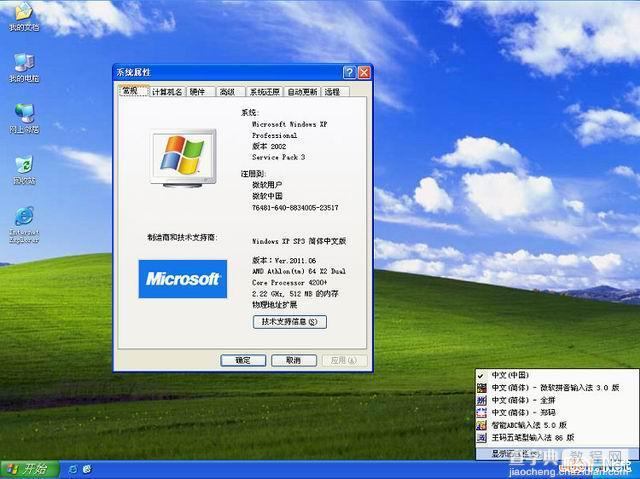Choose 中文(简体) - 全拼 input method
The height and width of the screenshot is (479, 640).
[557, 400]
